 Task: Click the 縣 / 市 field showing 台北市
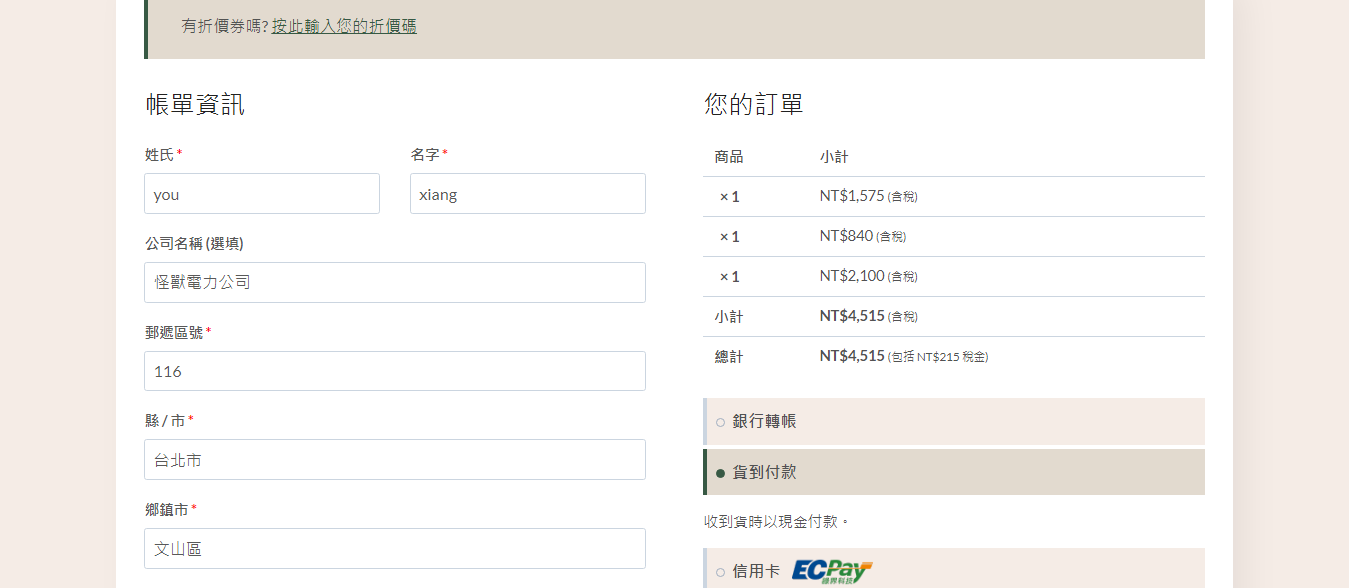click(394, 460)
